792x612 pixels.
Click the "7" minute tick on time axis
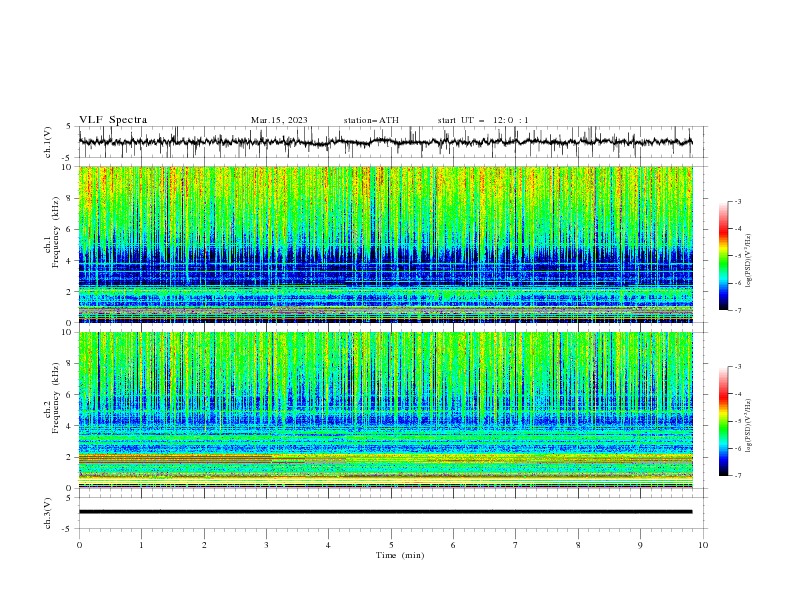click(515, 545)
